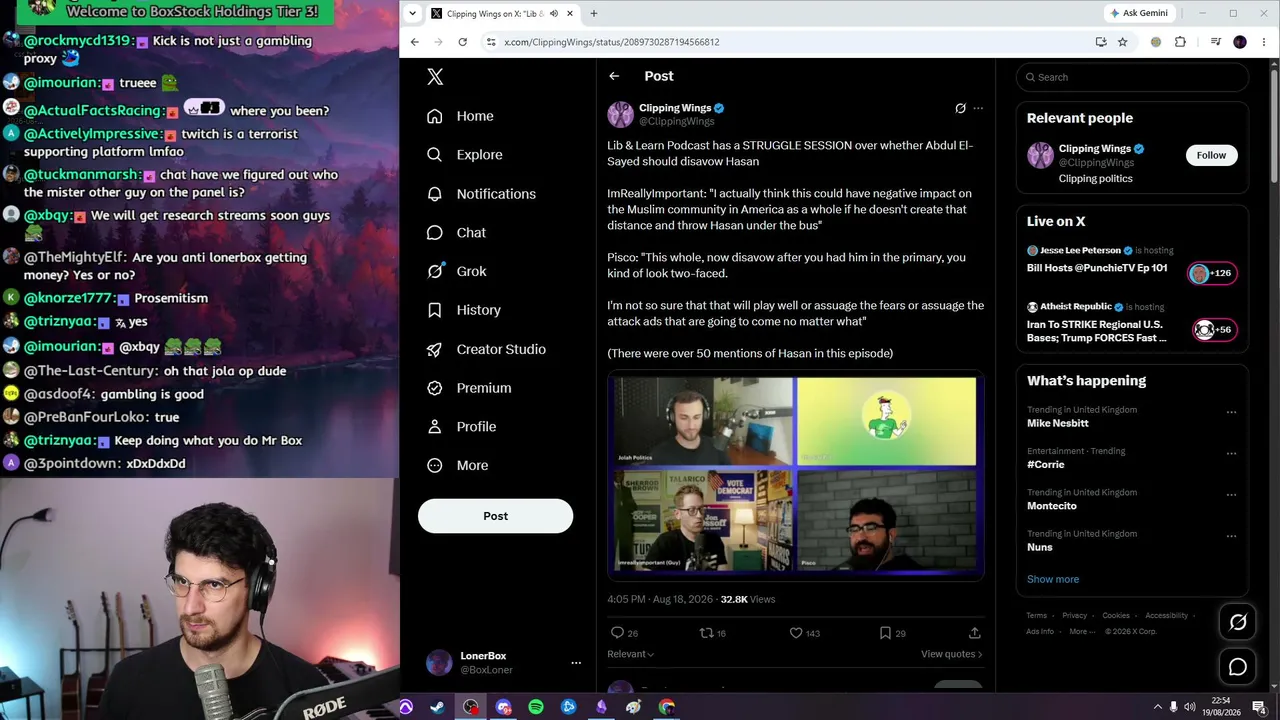The image size is (1280, 720).
Task: Open Chrome media controls icon
Action: (1215, 42)
